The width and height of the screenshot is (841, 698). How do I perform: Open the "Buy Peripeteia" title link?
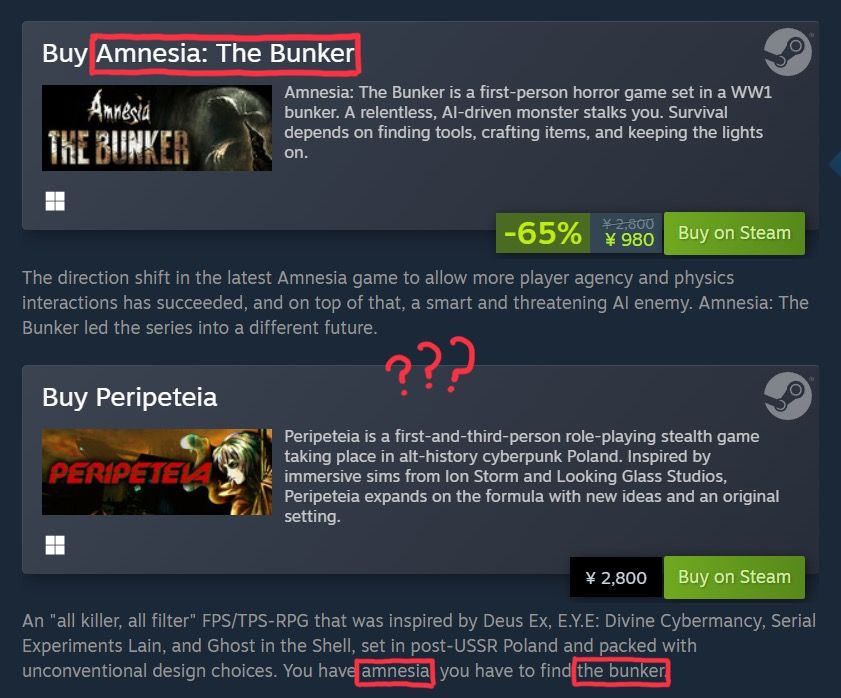point(130,397)
